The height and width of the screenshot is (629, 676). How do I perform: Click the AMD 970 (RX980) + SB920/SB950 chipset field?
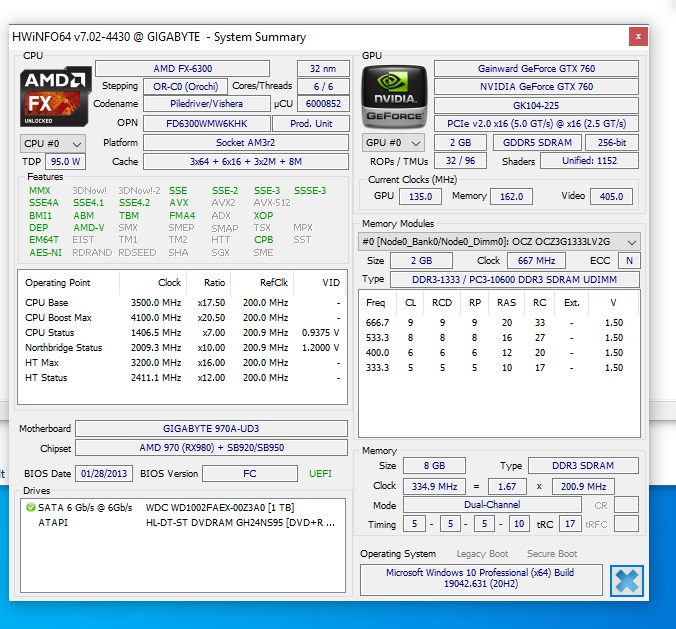pyautogui.click(x=211, y=448)
